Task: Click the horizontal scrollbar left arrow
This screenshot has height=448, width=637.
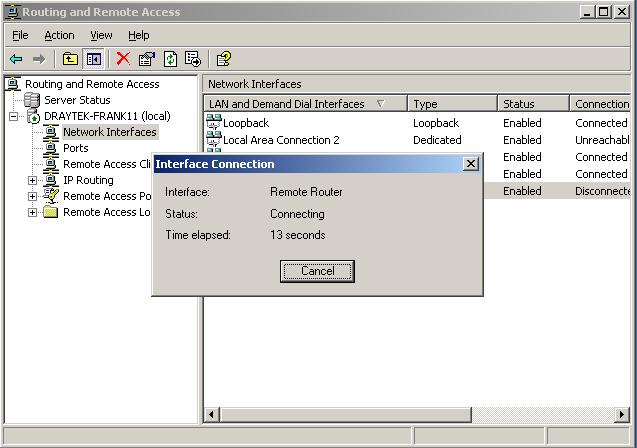Action: coord(212,415)
